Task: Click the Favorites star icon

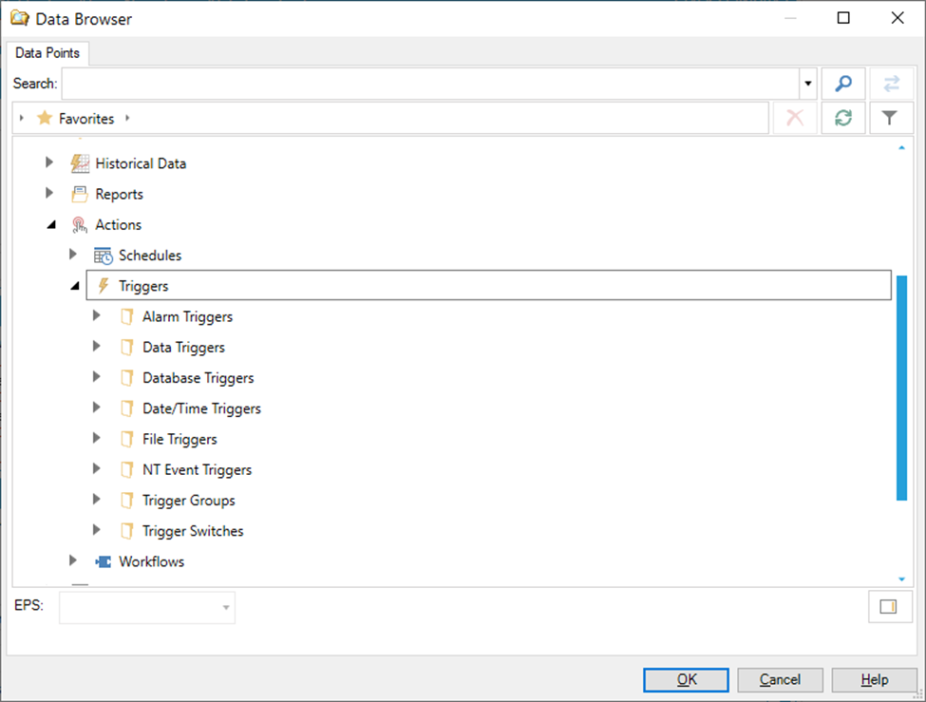Action: click(44, 118)
